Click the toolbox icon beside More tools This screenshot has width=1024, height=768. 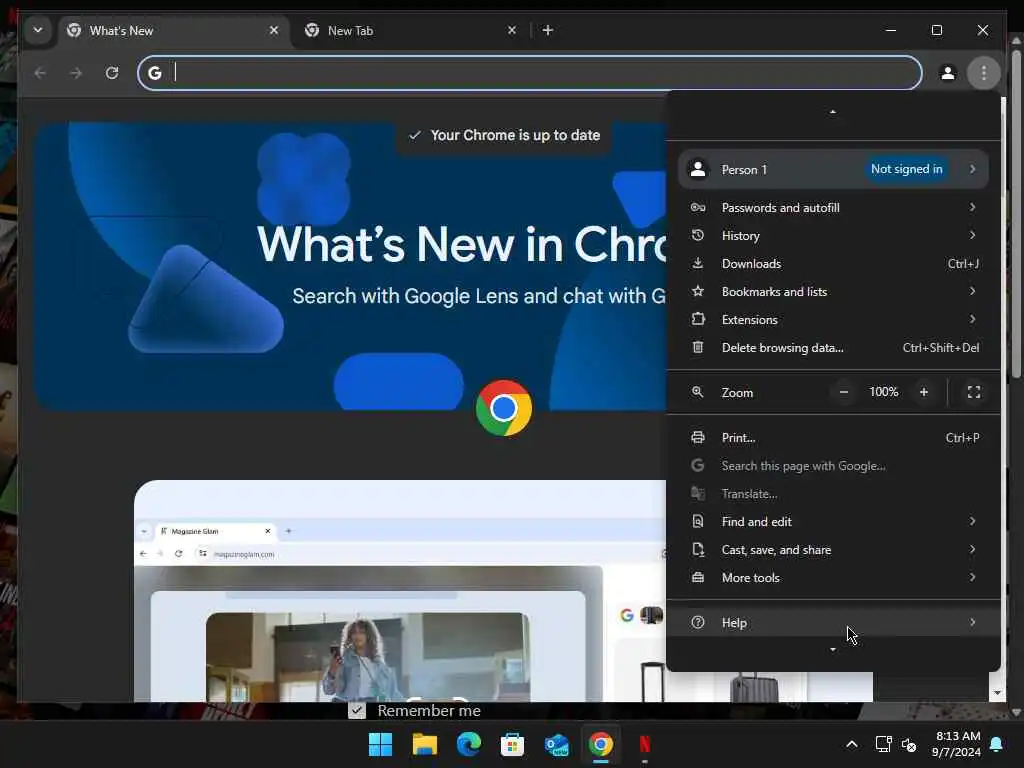(x=697, y=577)
